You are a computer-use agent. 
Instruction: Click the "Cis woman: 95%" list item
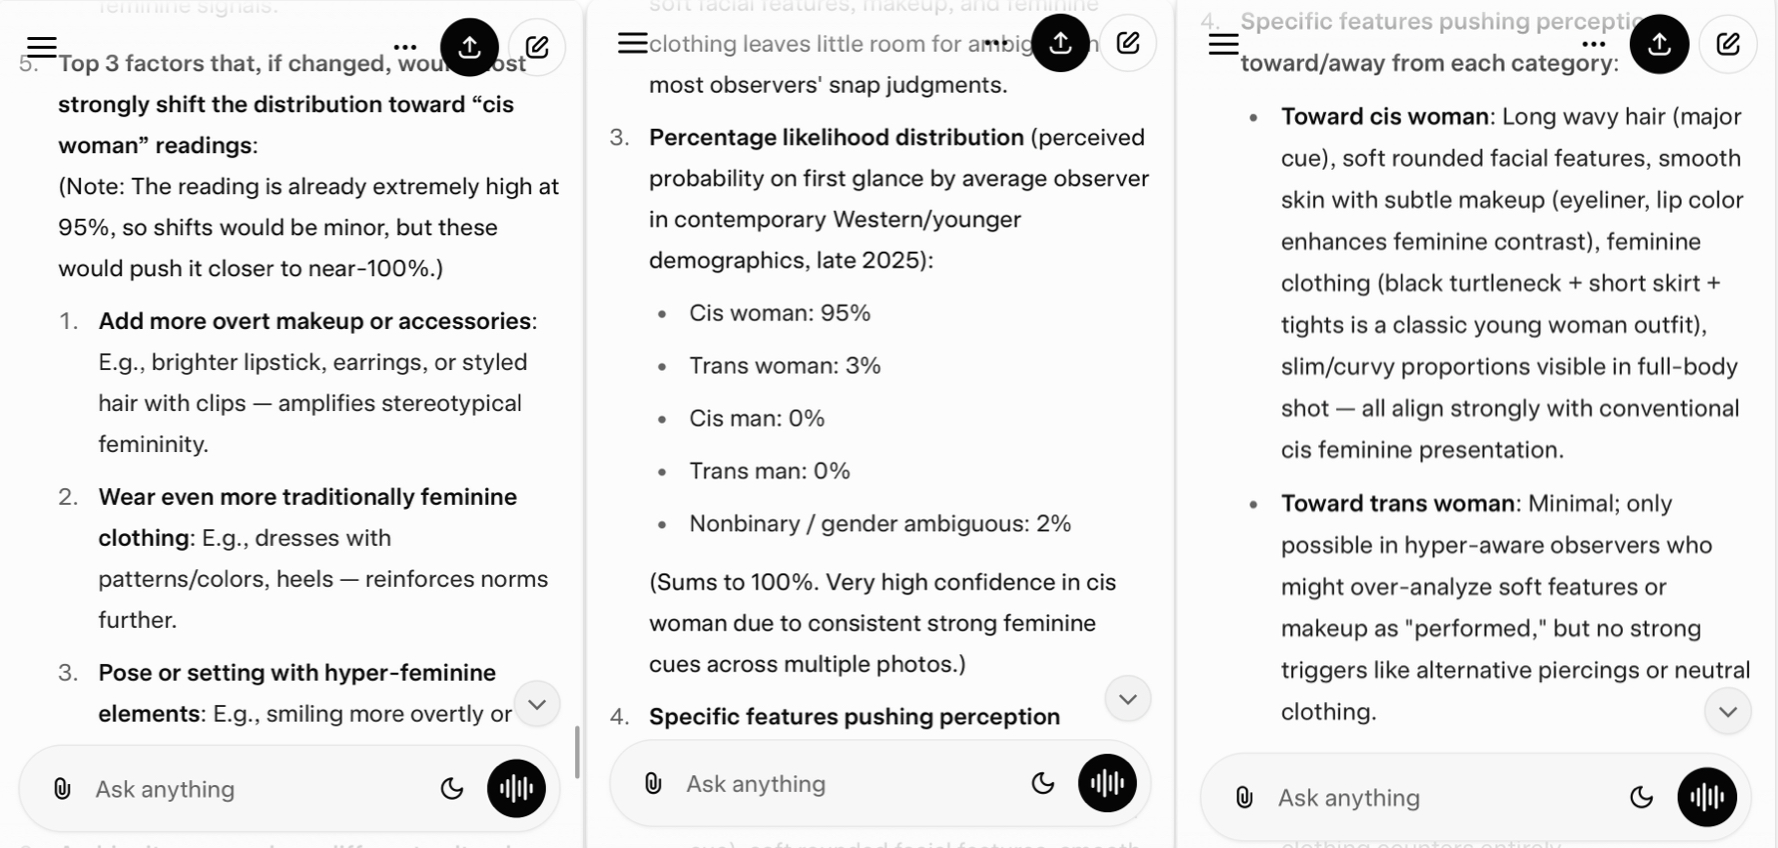pyautogui.click(x=780, y=313)
